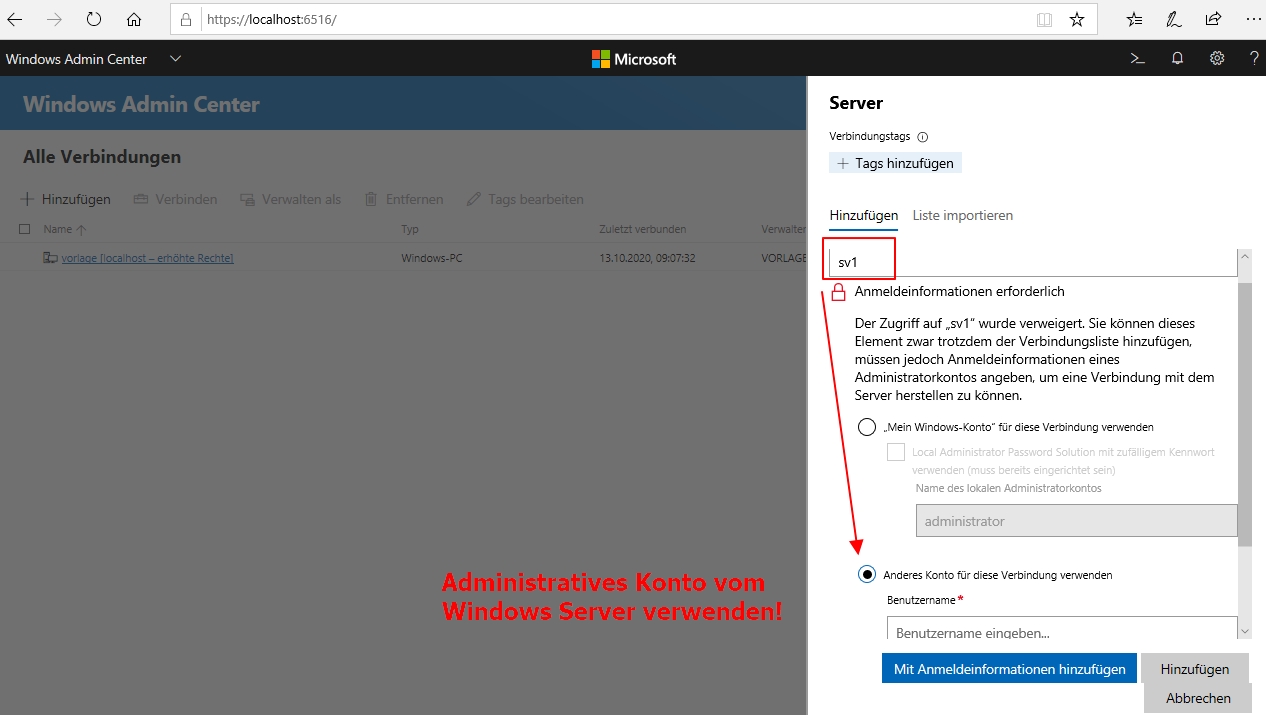Click Hinzufügen in connections toolbar
The width and height of the screenshot is (1266, 715).
(x=65, y=199)
